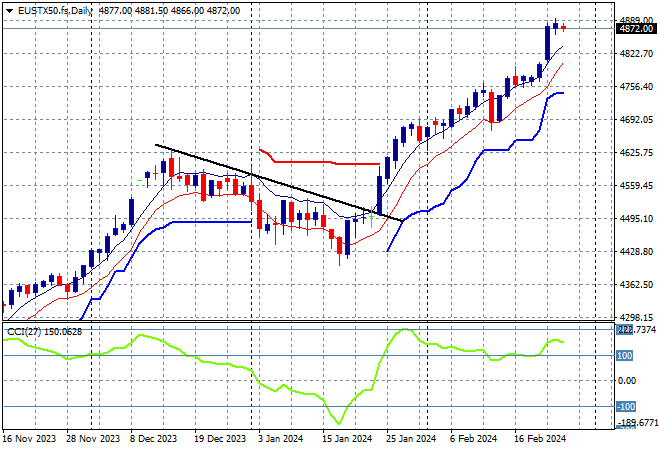The height and width of the screenshot is (450, 660).
Task: Select the OHLC values 4877.00 4881.50 4866.00 4872.00
Action: (x=169, y=11)
